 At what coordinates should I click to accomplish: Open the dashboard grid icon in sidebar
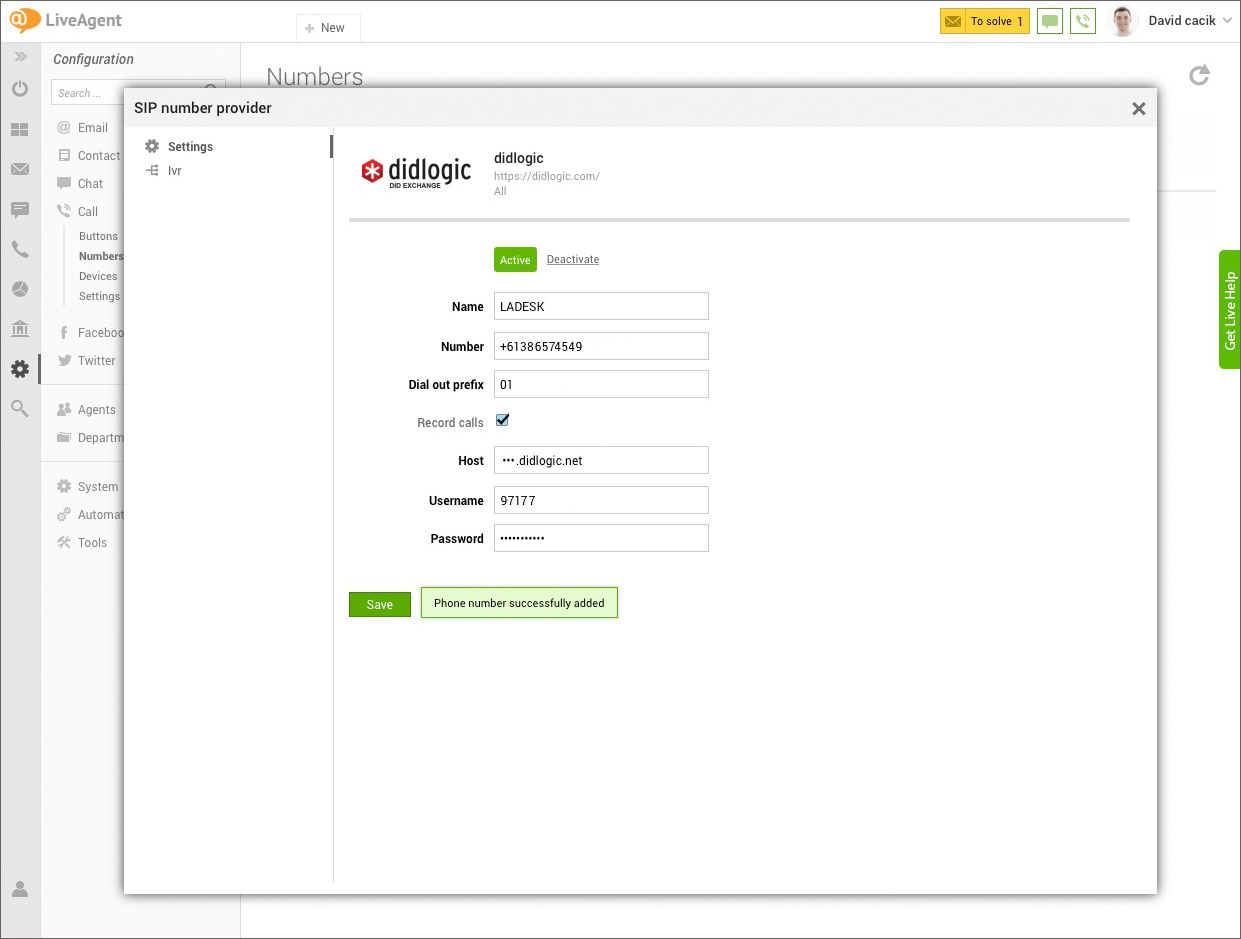[20, 130]
